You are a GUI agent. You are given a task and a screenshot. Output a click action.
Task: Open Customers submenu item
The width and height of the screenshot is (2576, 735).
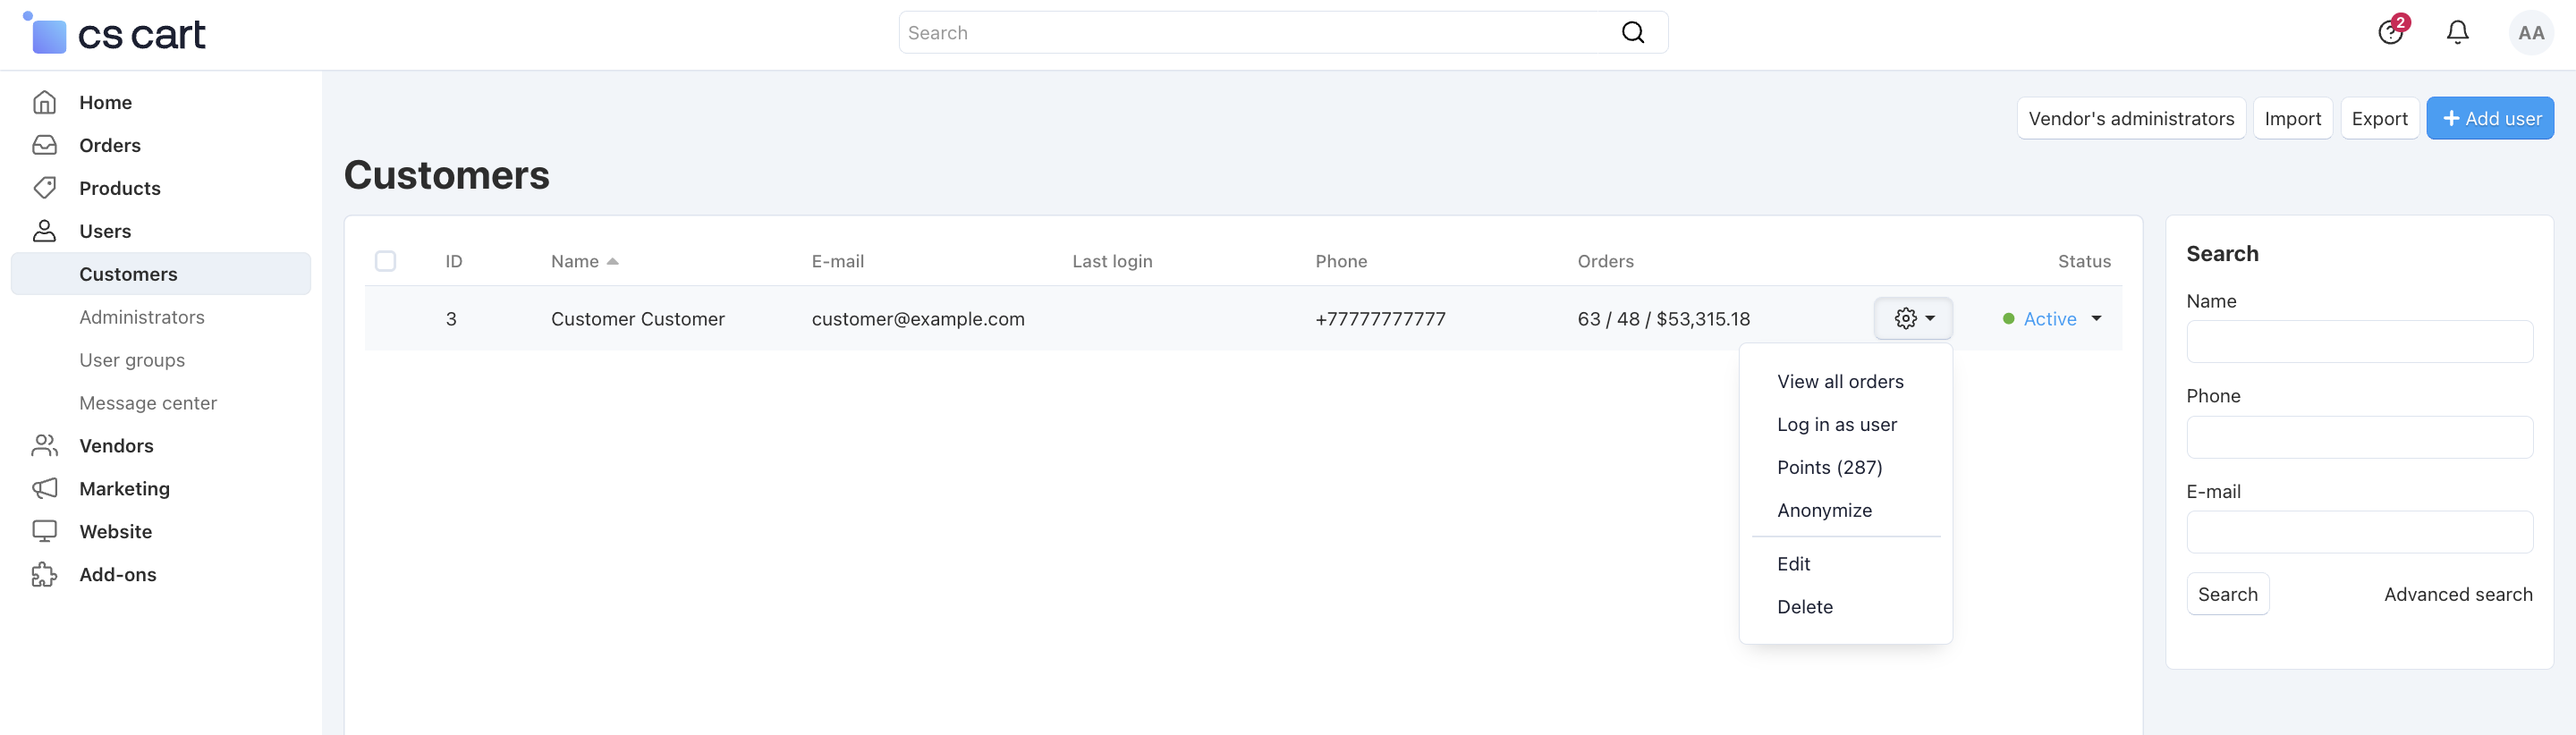[x=161, y=274]
